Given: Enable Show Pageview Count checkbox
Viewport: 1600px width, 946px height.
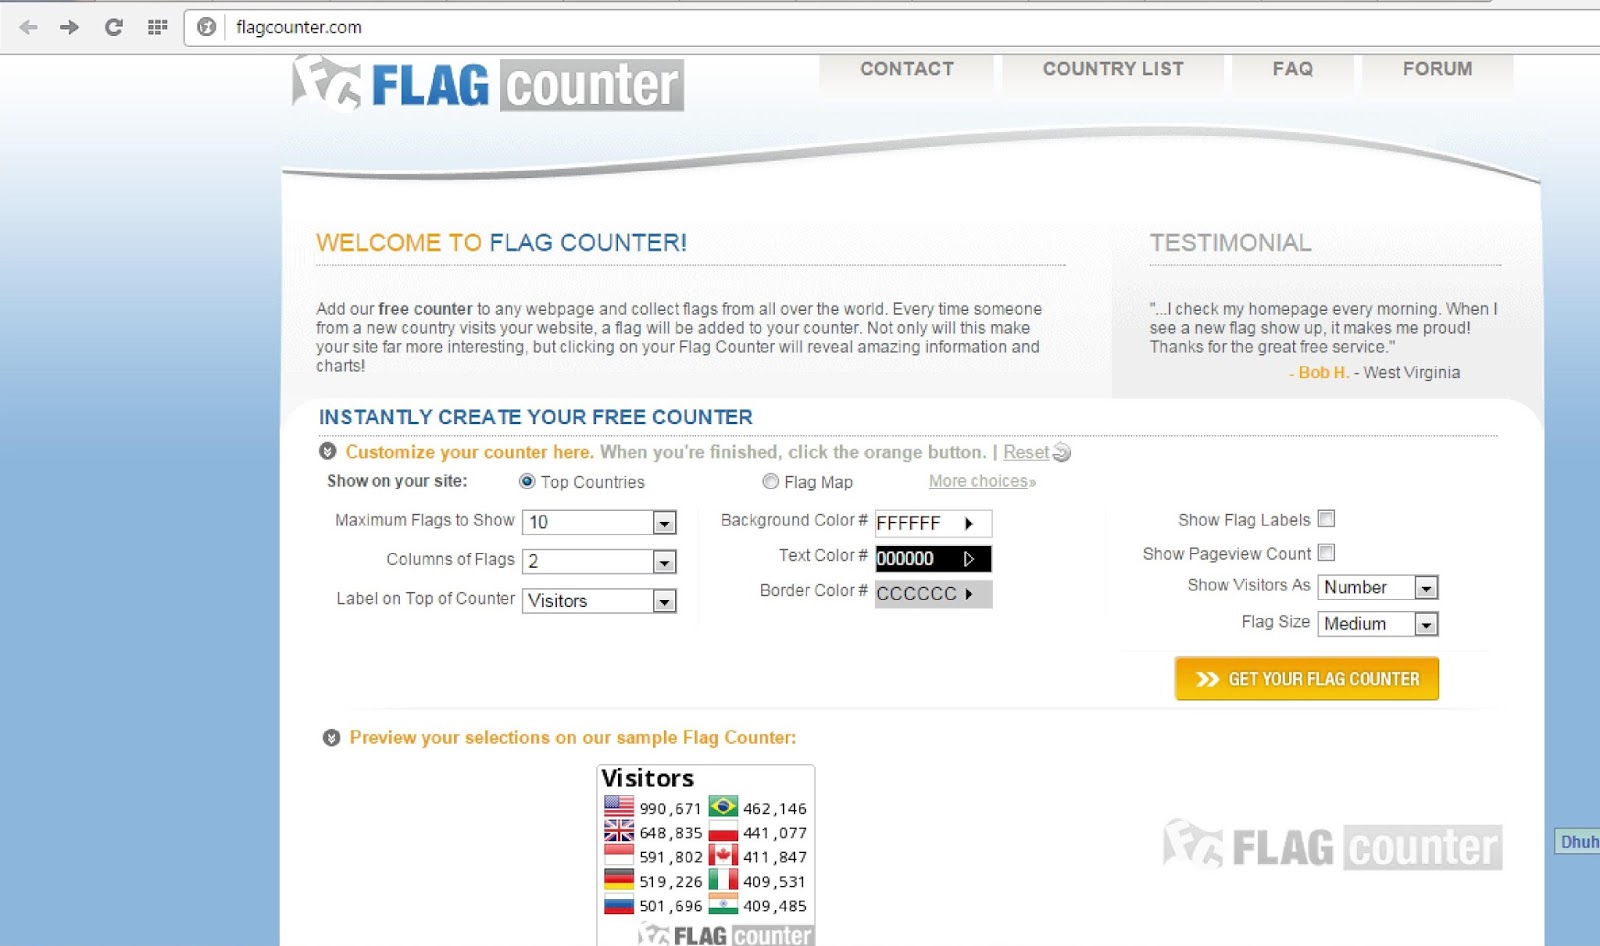Looking at the screenshot, I should (1326, 552).
